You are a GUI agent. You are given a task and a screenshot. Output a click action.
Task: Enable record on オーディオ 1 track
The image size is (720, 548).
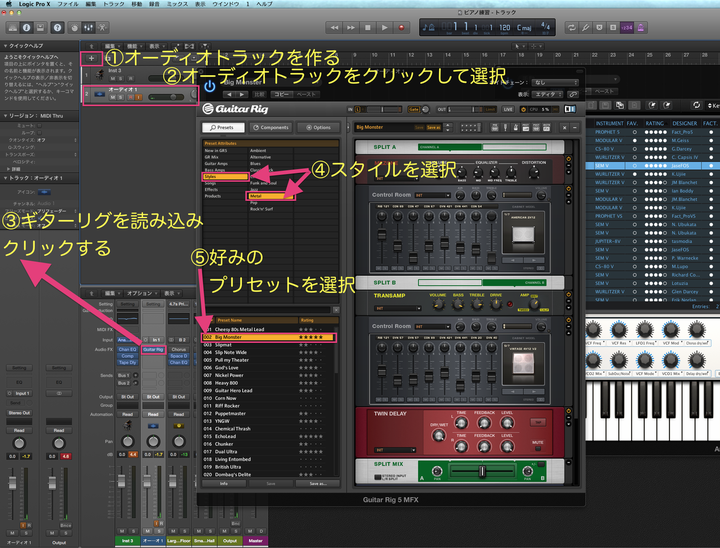(x=130, y=97)
